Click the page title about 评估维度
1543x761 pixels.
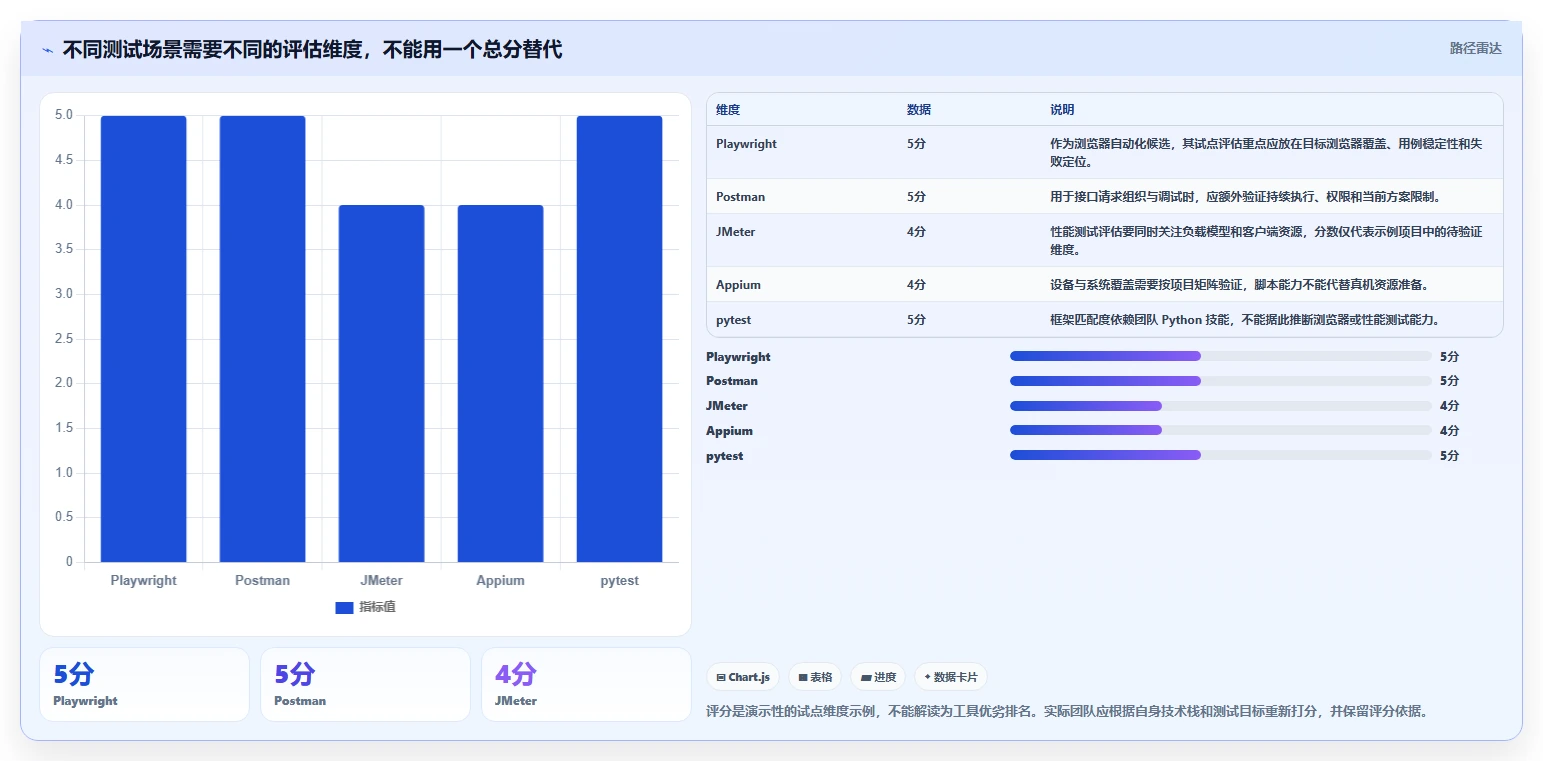[x=312, y=49]
